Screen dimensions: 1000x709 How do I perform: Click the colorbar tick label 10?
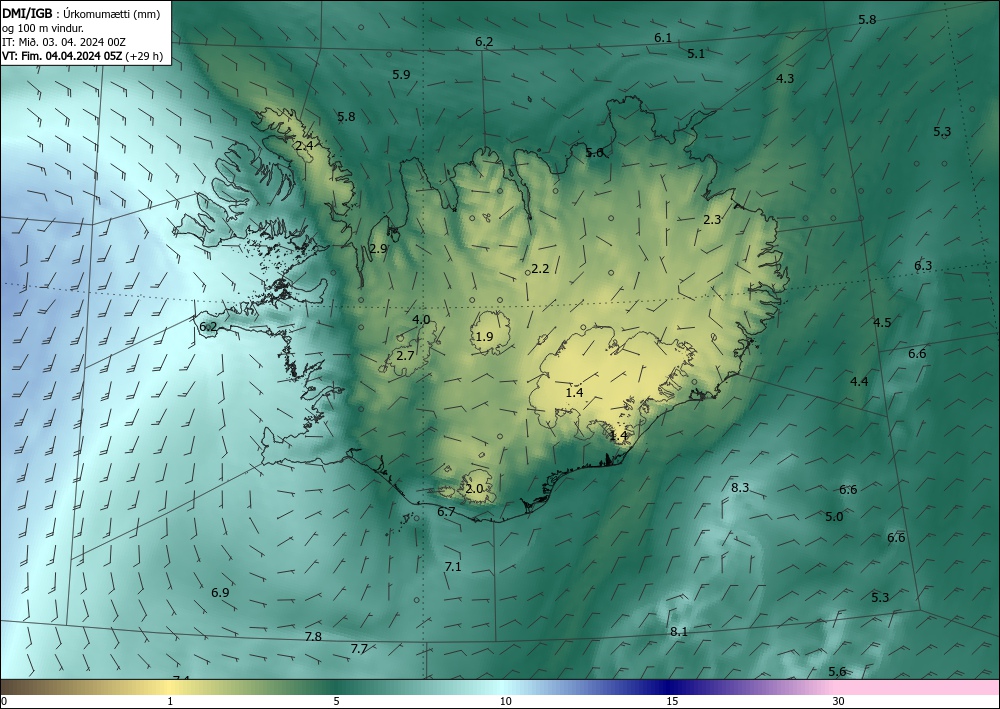[506, 701]
